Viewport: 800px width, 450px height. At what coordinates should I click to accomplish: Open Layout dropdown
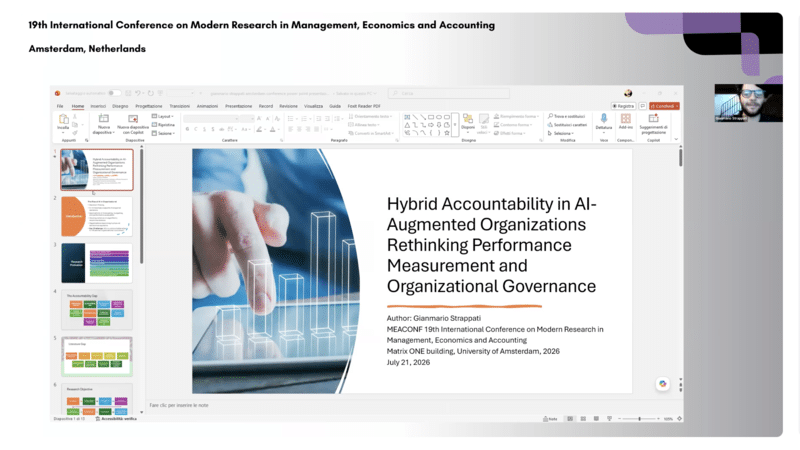pos(163,116)
